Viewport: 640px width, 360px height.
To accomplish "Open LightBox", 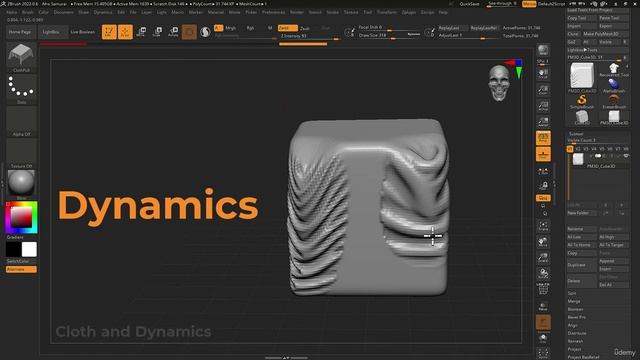I will click(x=51, y=32).
